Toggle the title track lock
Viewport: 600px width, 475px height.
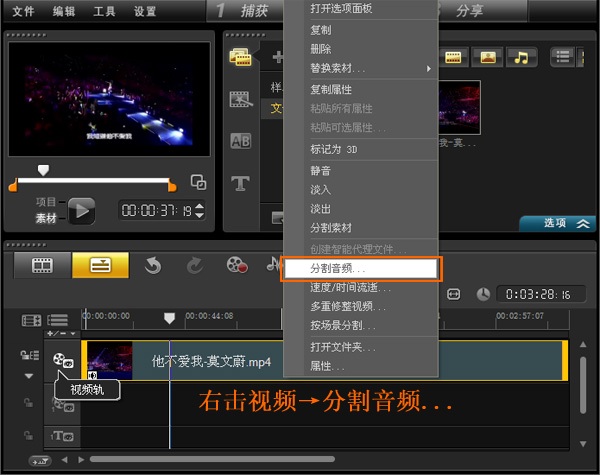[28, 436]
